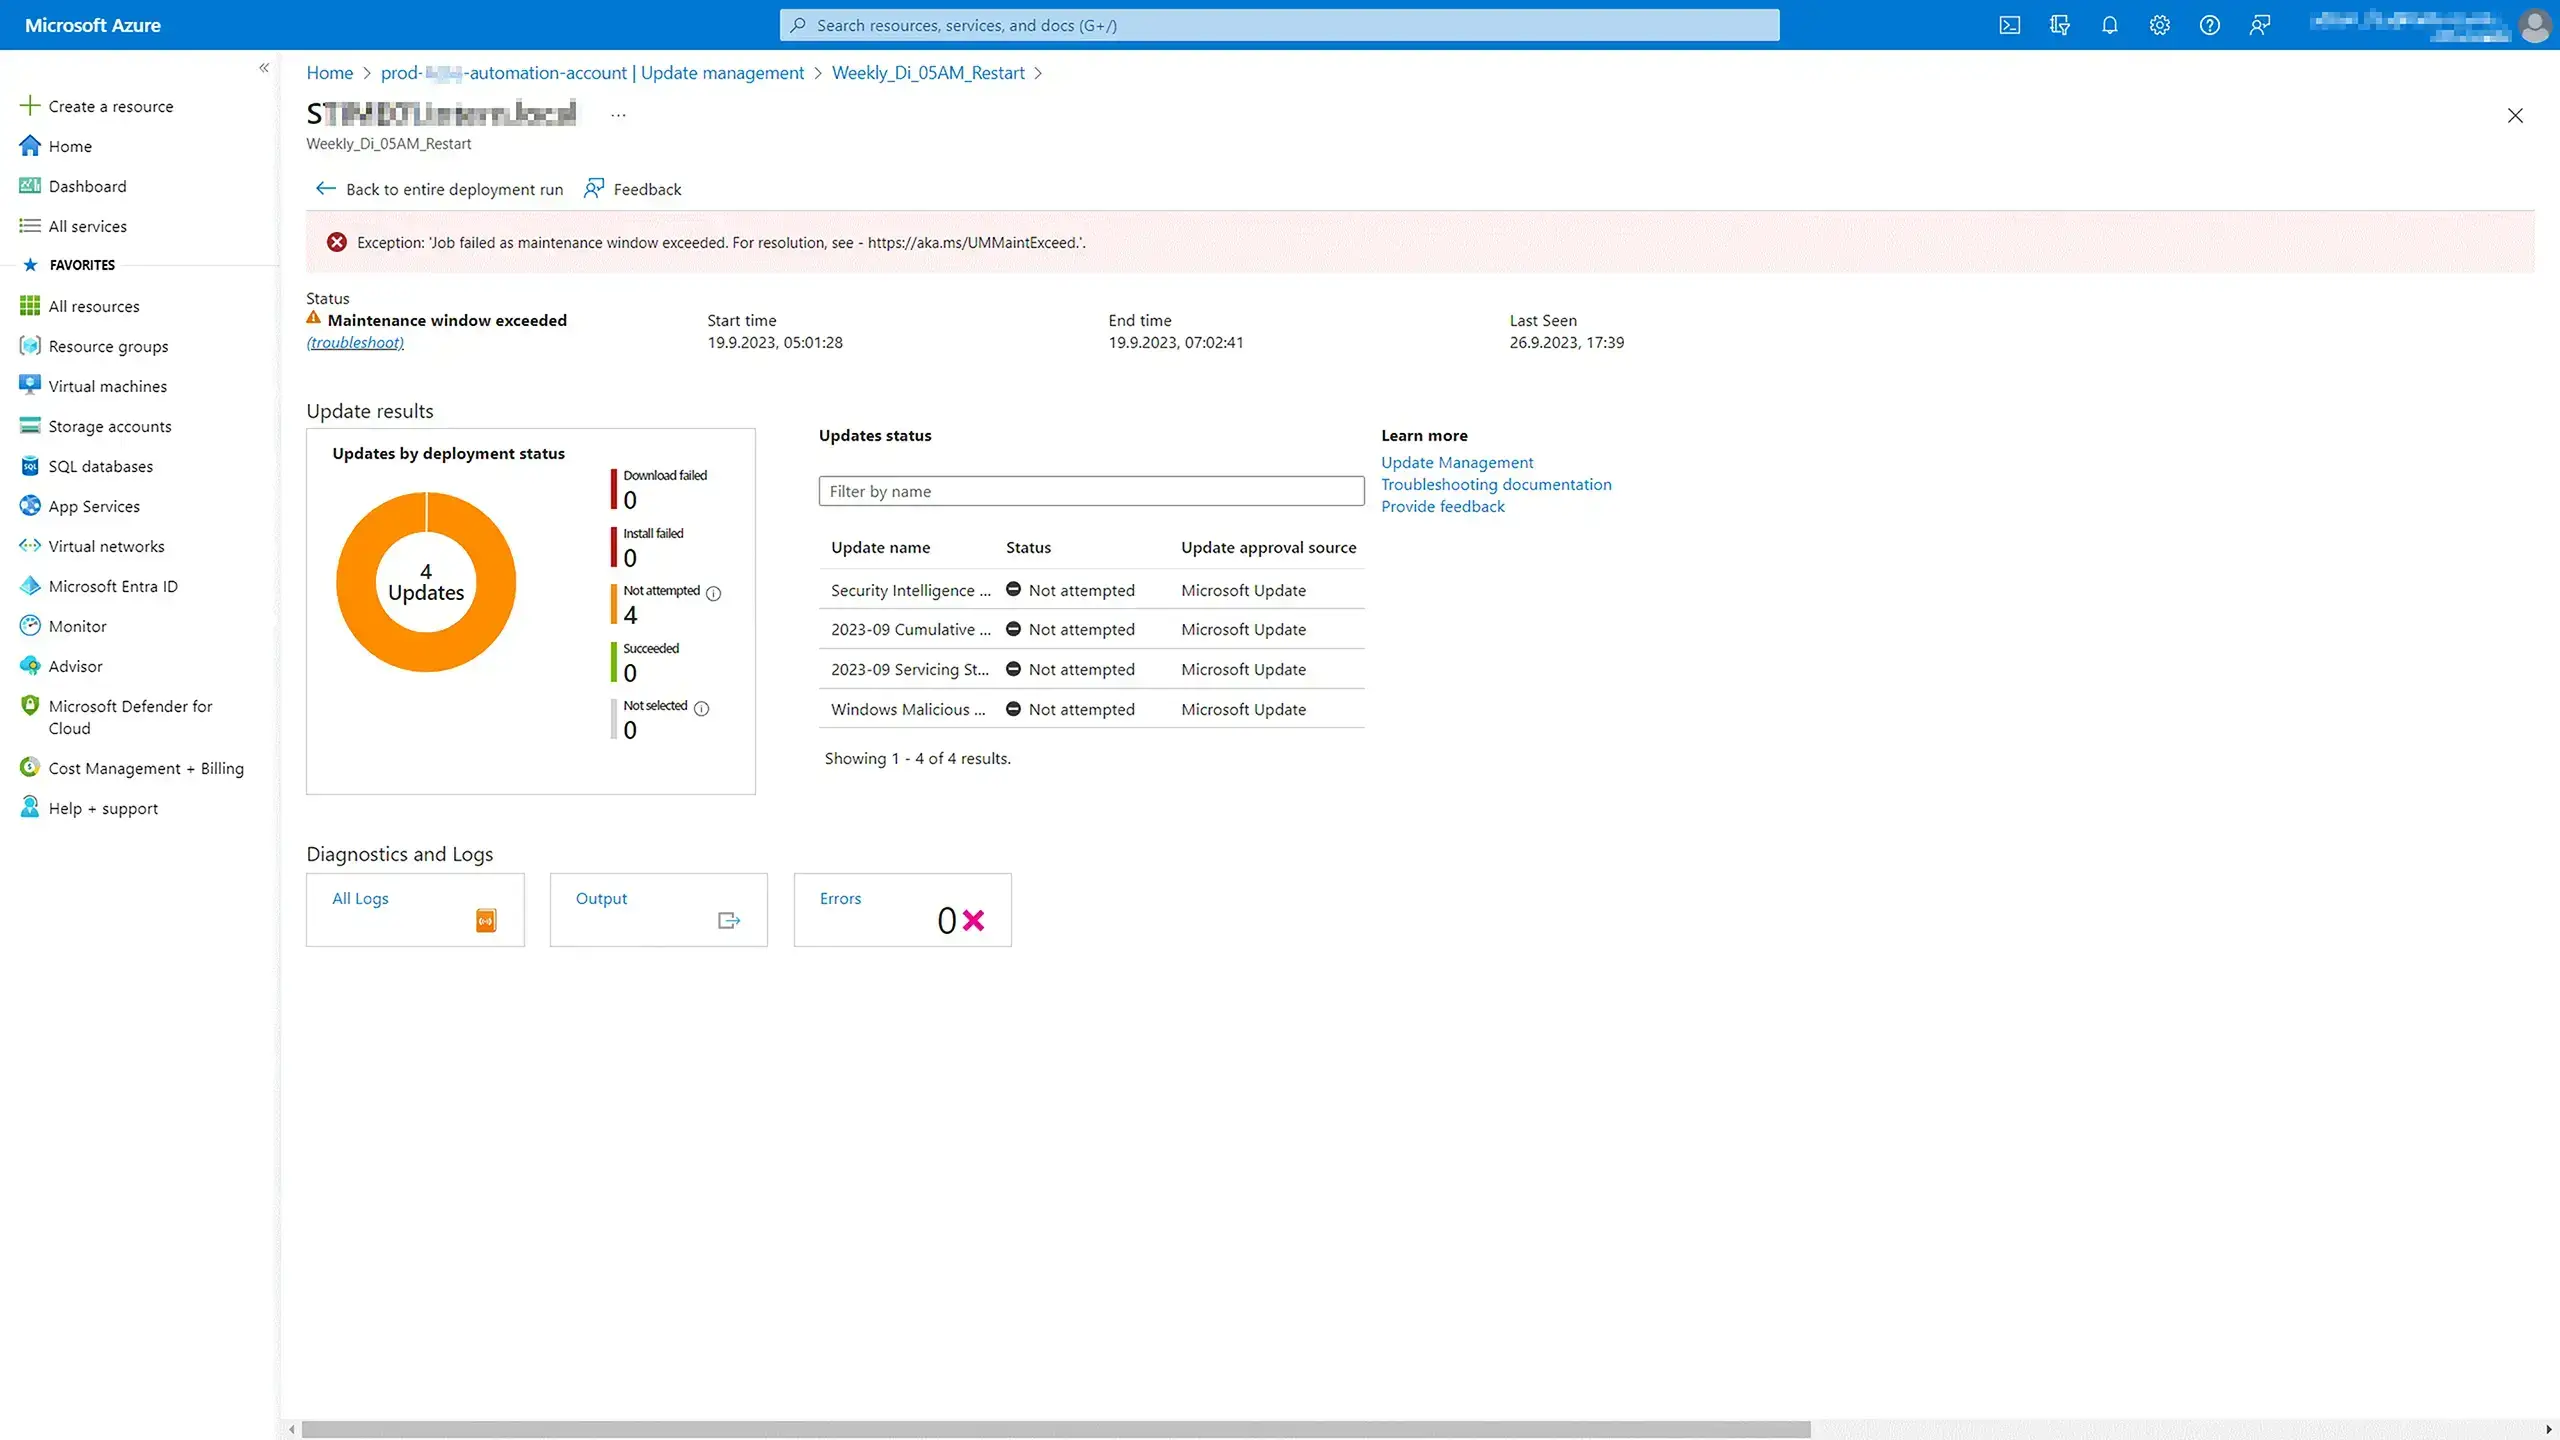Screen dimensions: 2560x1440
Task: Click the Microsoft Entra ID icon
Action: coord(30,586)
